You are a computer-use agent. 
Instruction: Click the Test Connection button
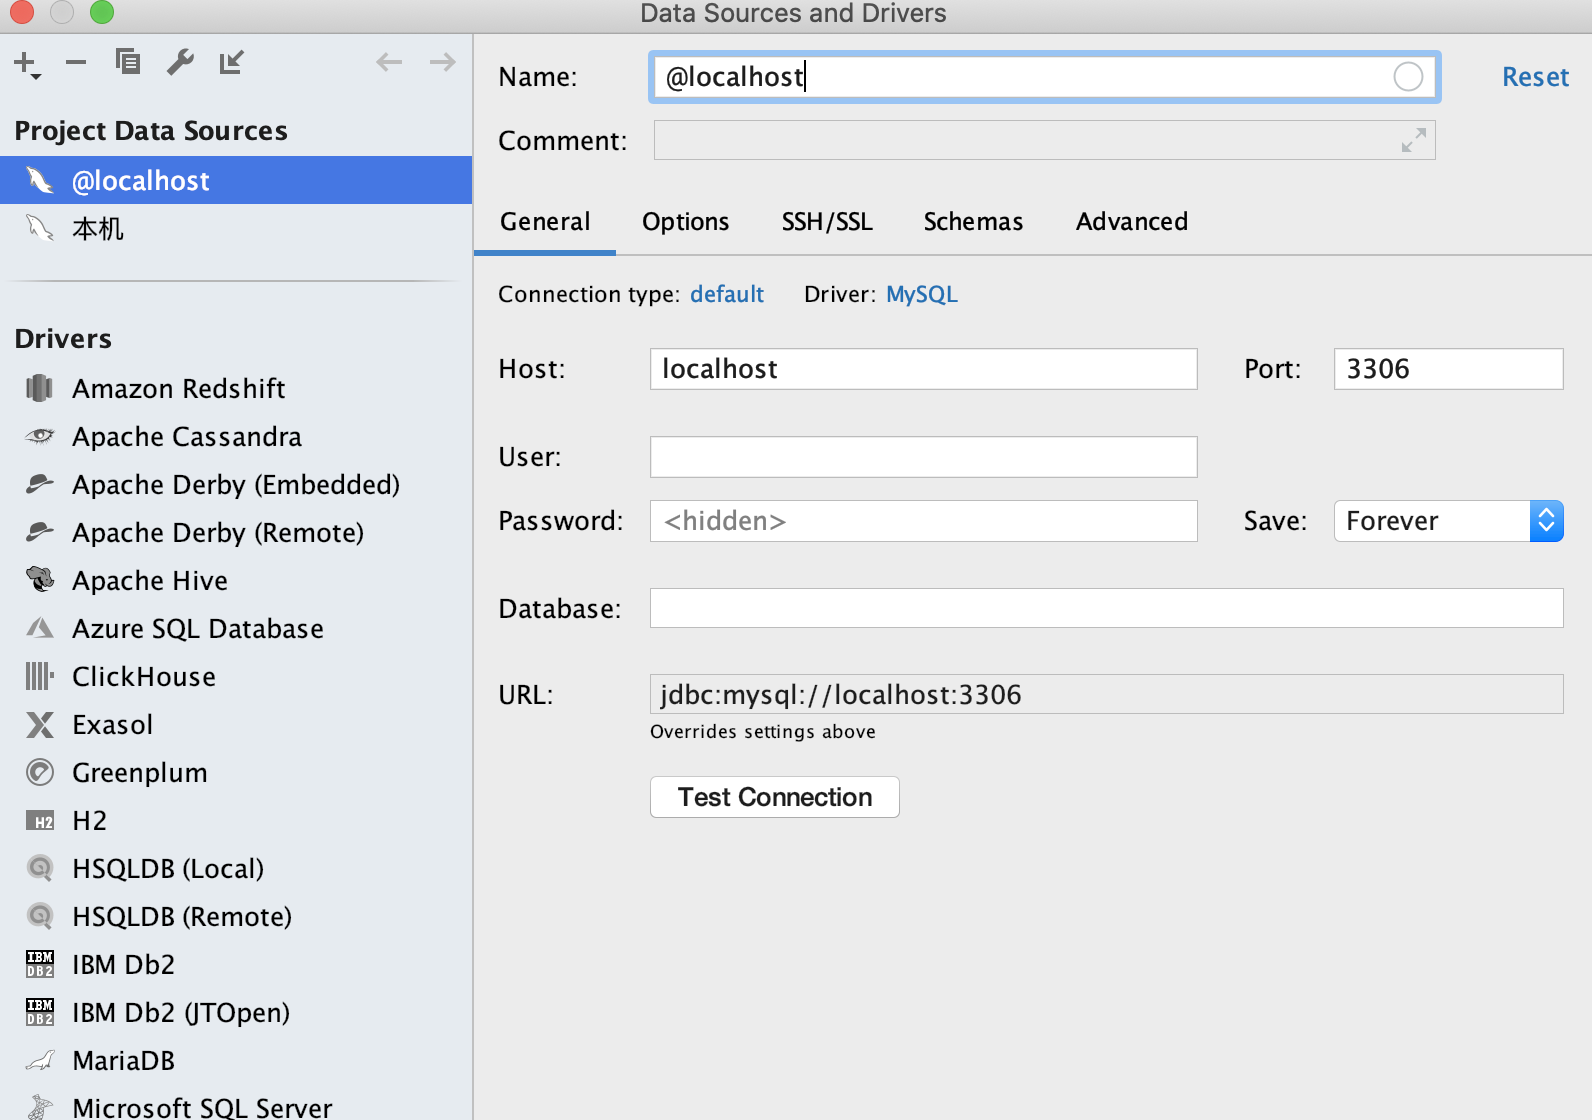(x=775, y=797)
